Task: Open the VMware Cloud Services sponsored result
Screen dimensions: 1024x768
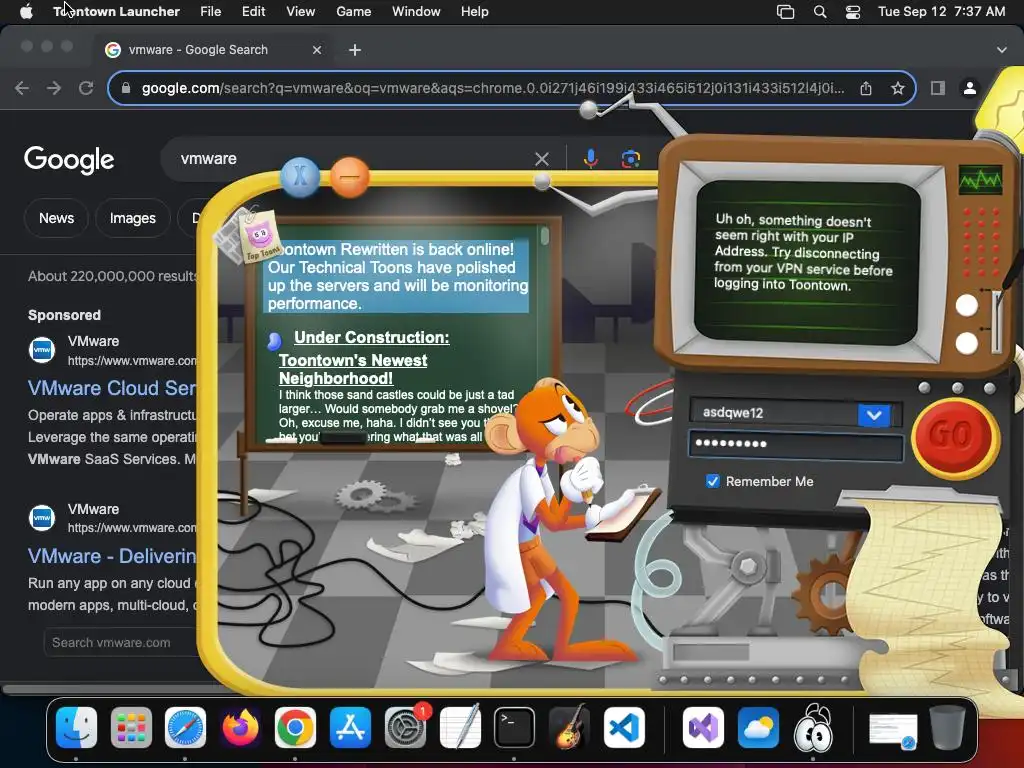Action: 112,389
